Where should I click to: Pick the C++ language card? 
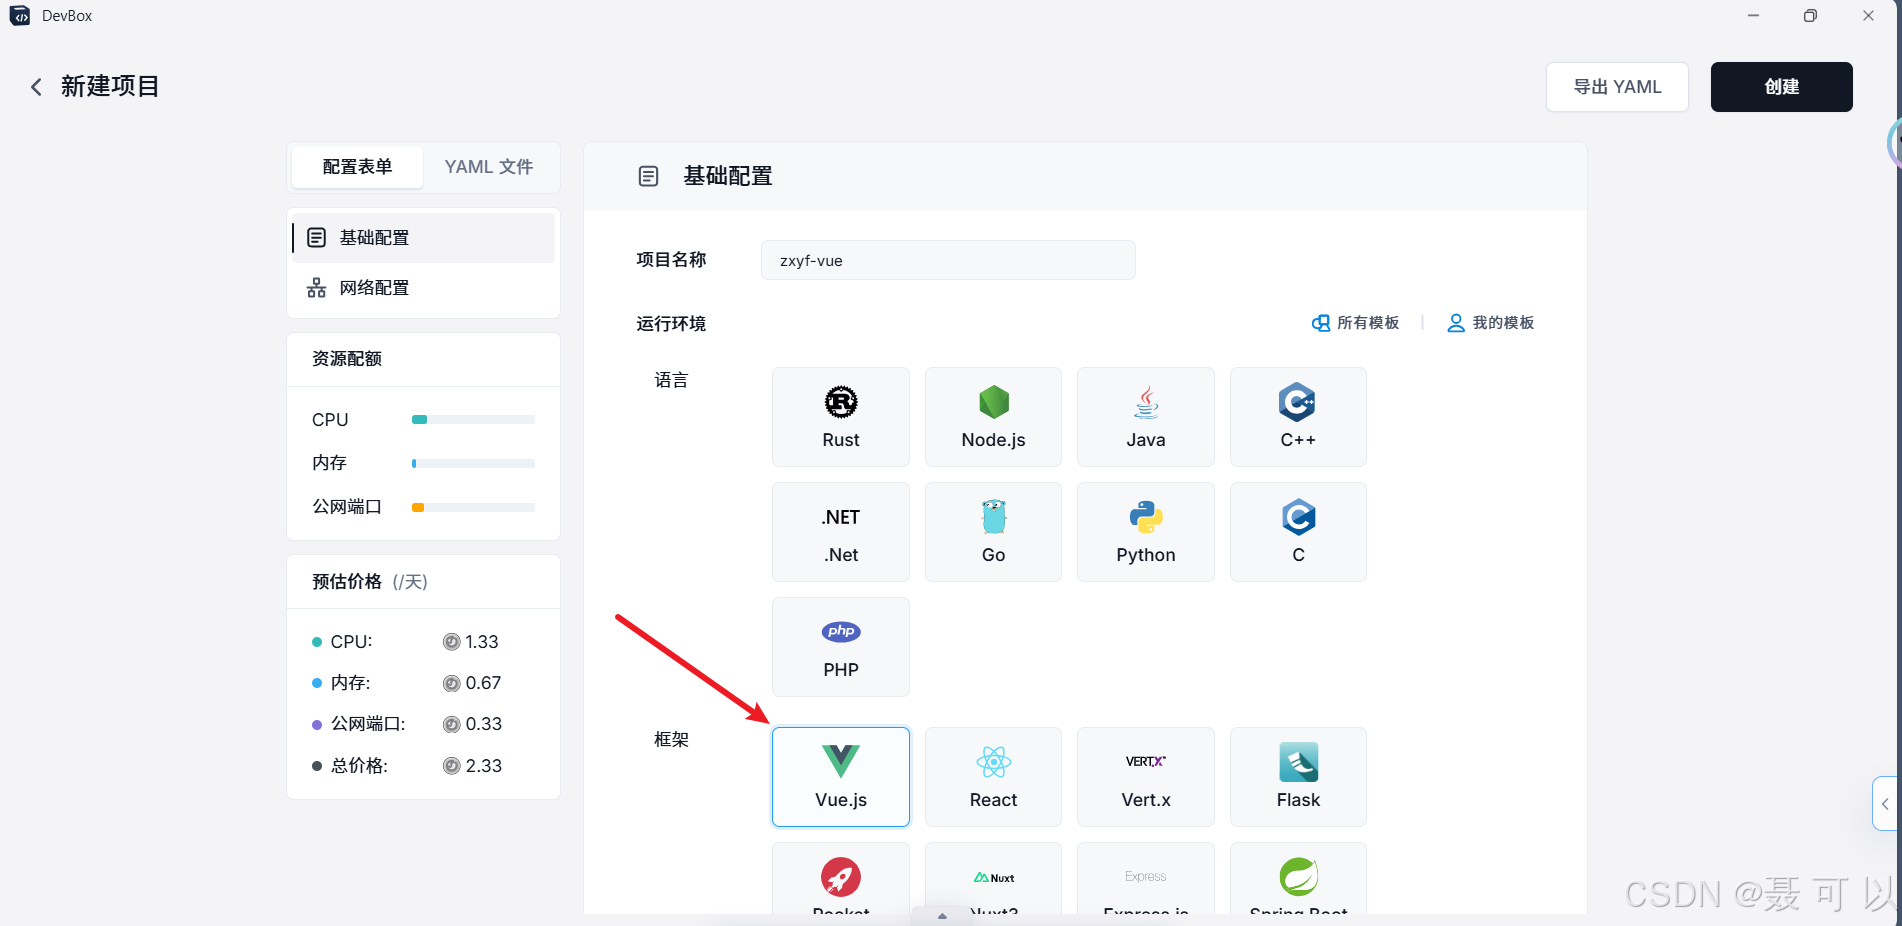tap(1298, 417)
